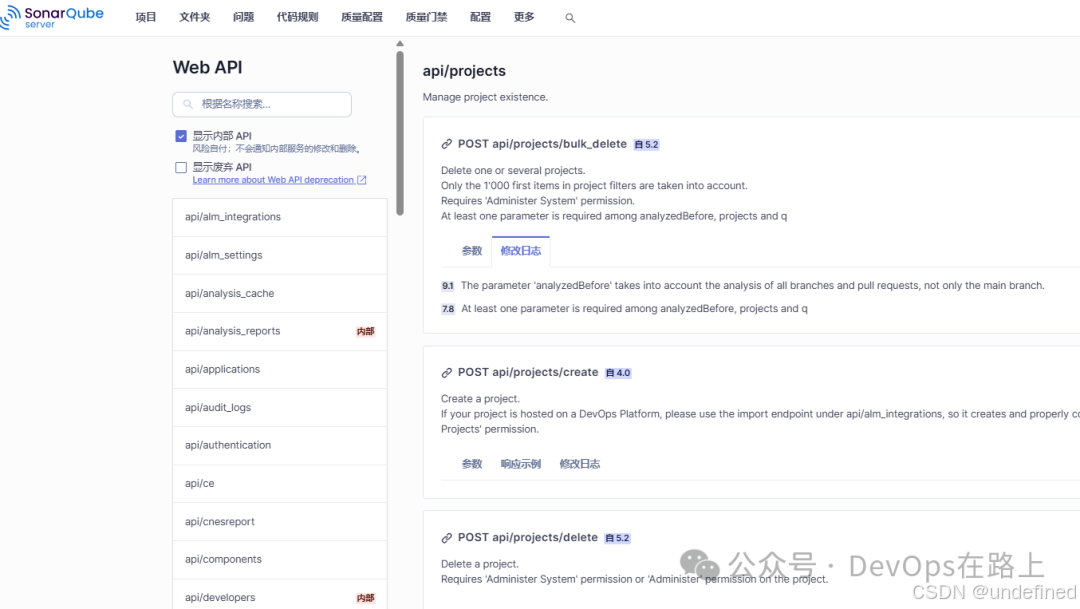Click the permalink icon for api/projects/create
Screen dimensions: 1080x609
coord(447,373)
